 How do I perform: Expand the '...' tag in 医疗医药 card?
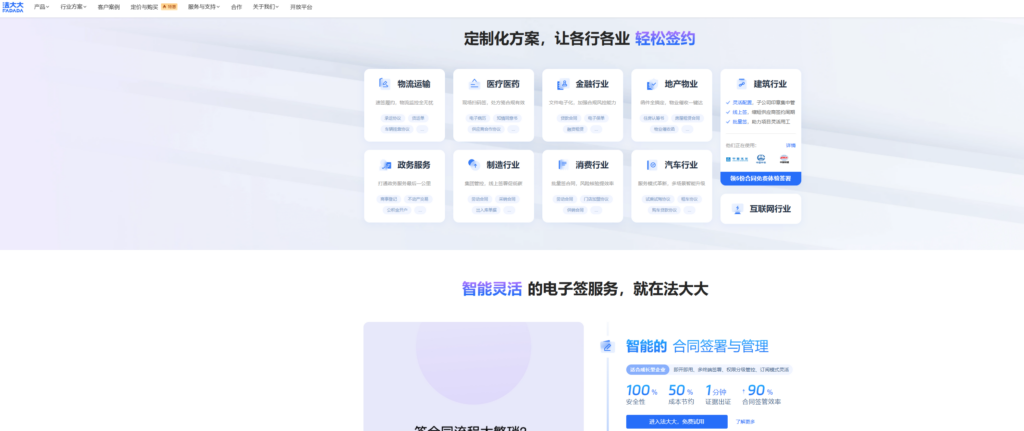[513, 129]
